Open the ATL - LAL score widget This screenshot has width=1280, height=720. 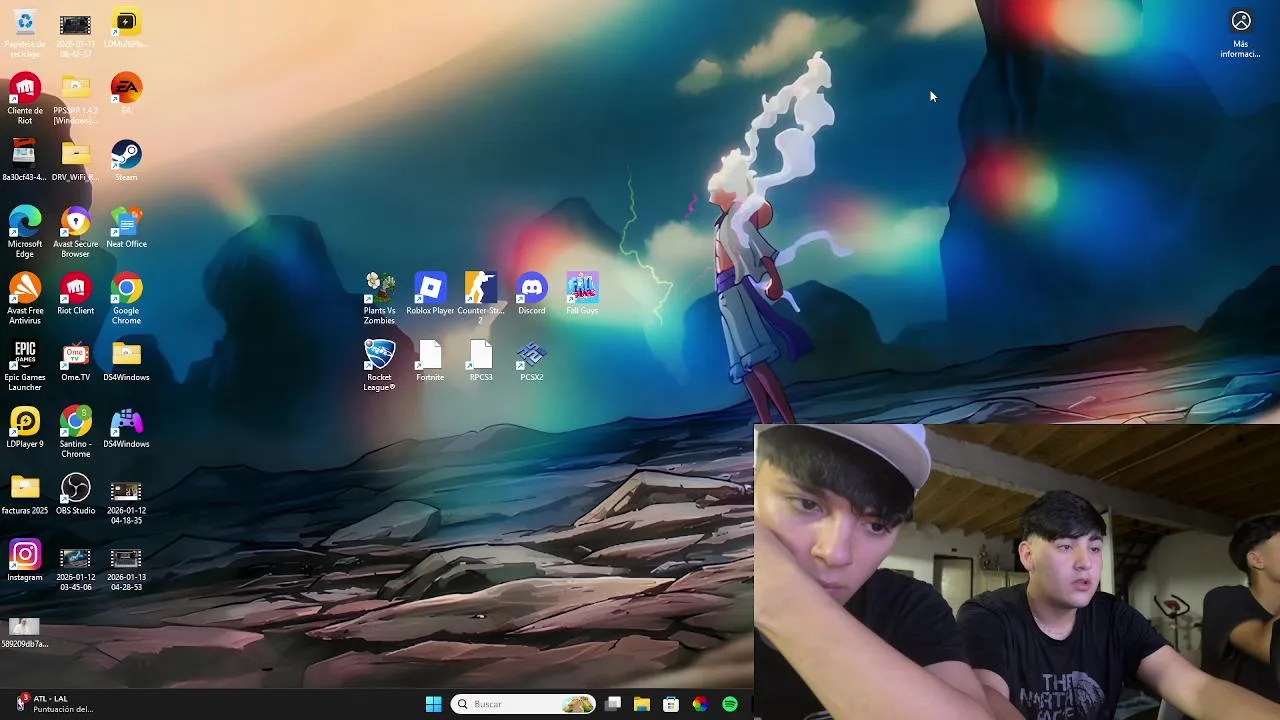pyautogui.click(x=55, y=704)
